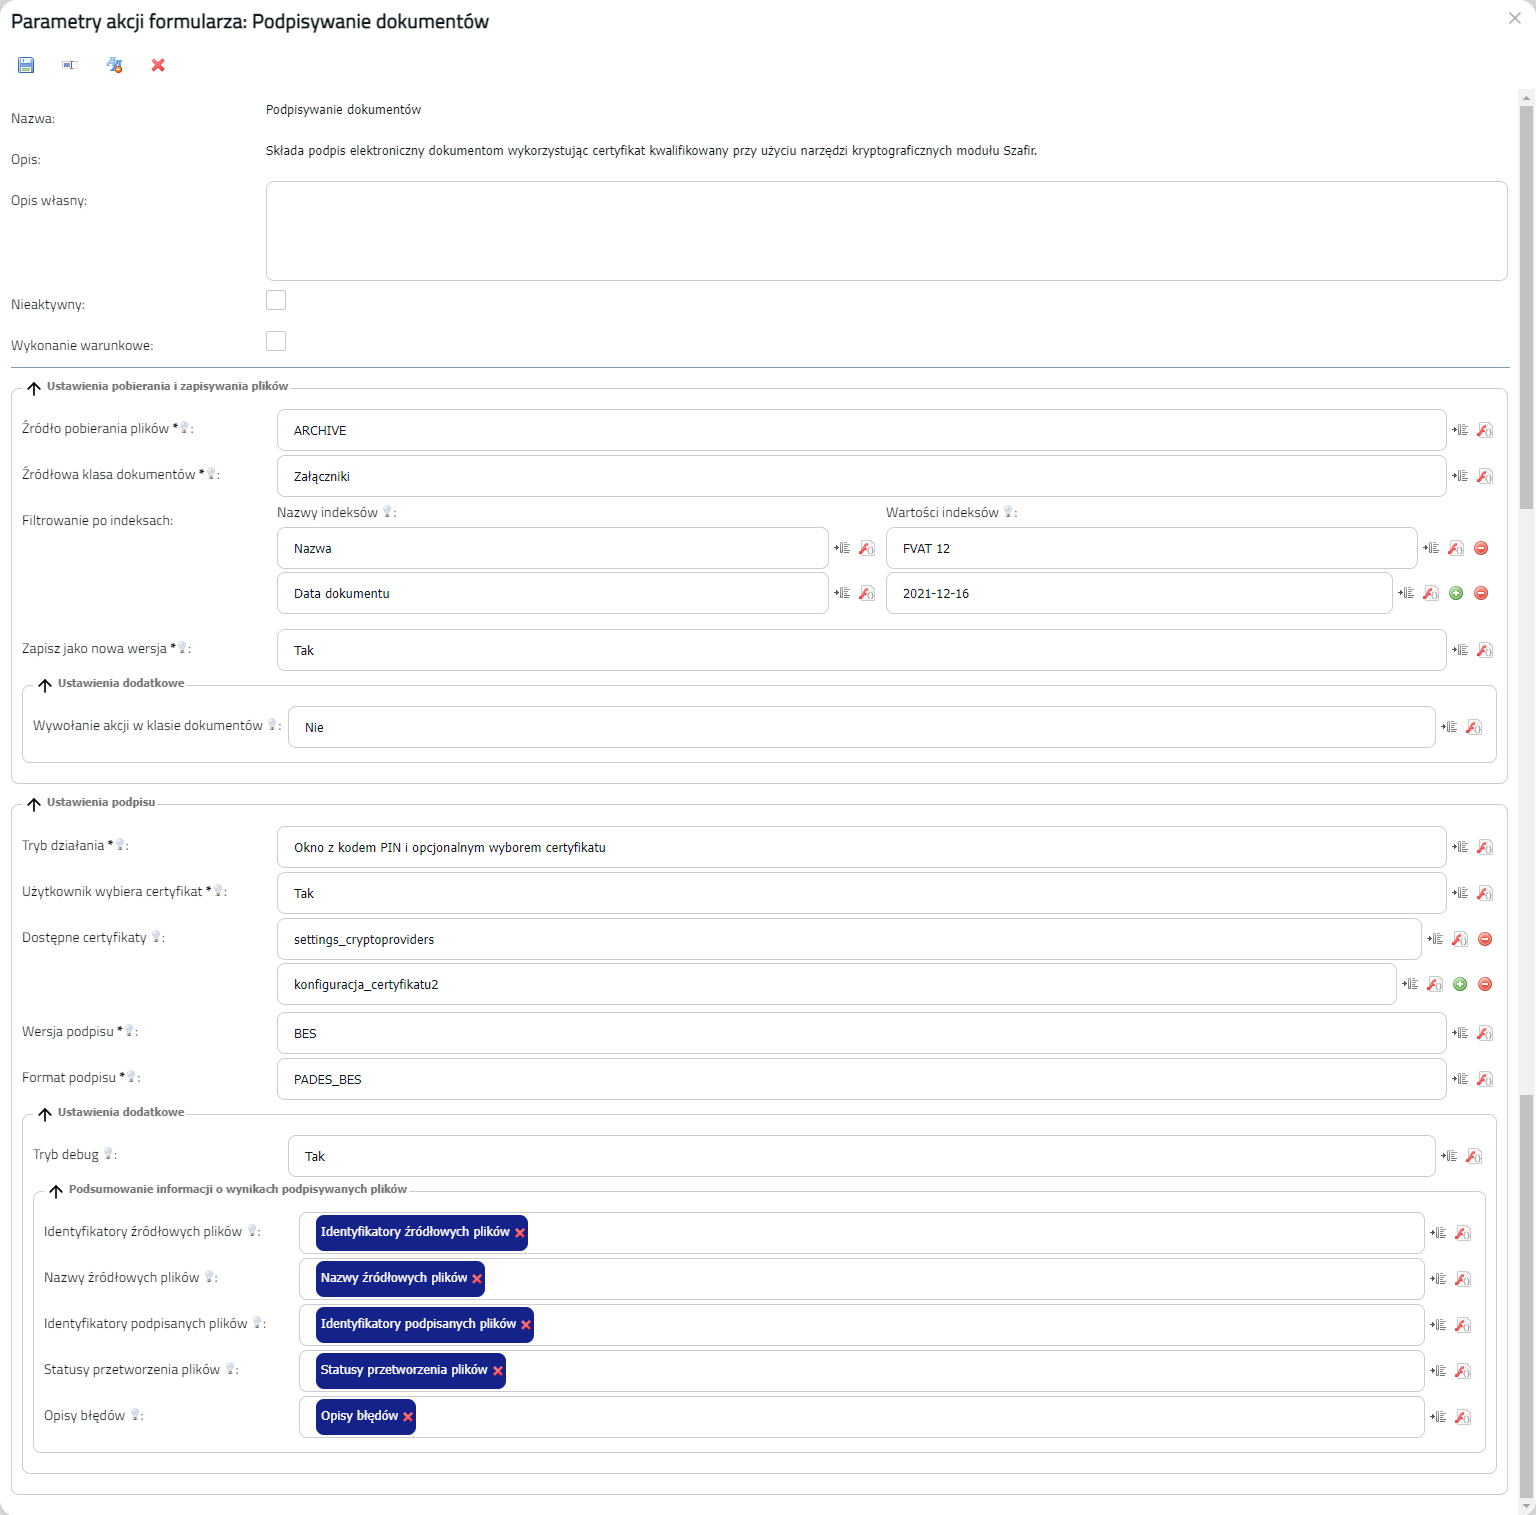The height and width of the screenshot is (1515, 1536).
Task: Collapse the Ustawienia podpisu section
Action: [34, 803]
